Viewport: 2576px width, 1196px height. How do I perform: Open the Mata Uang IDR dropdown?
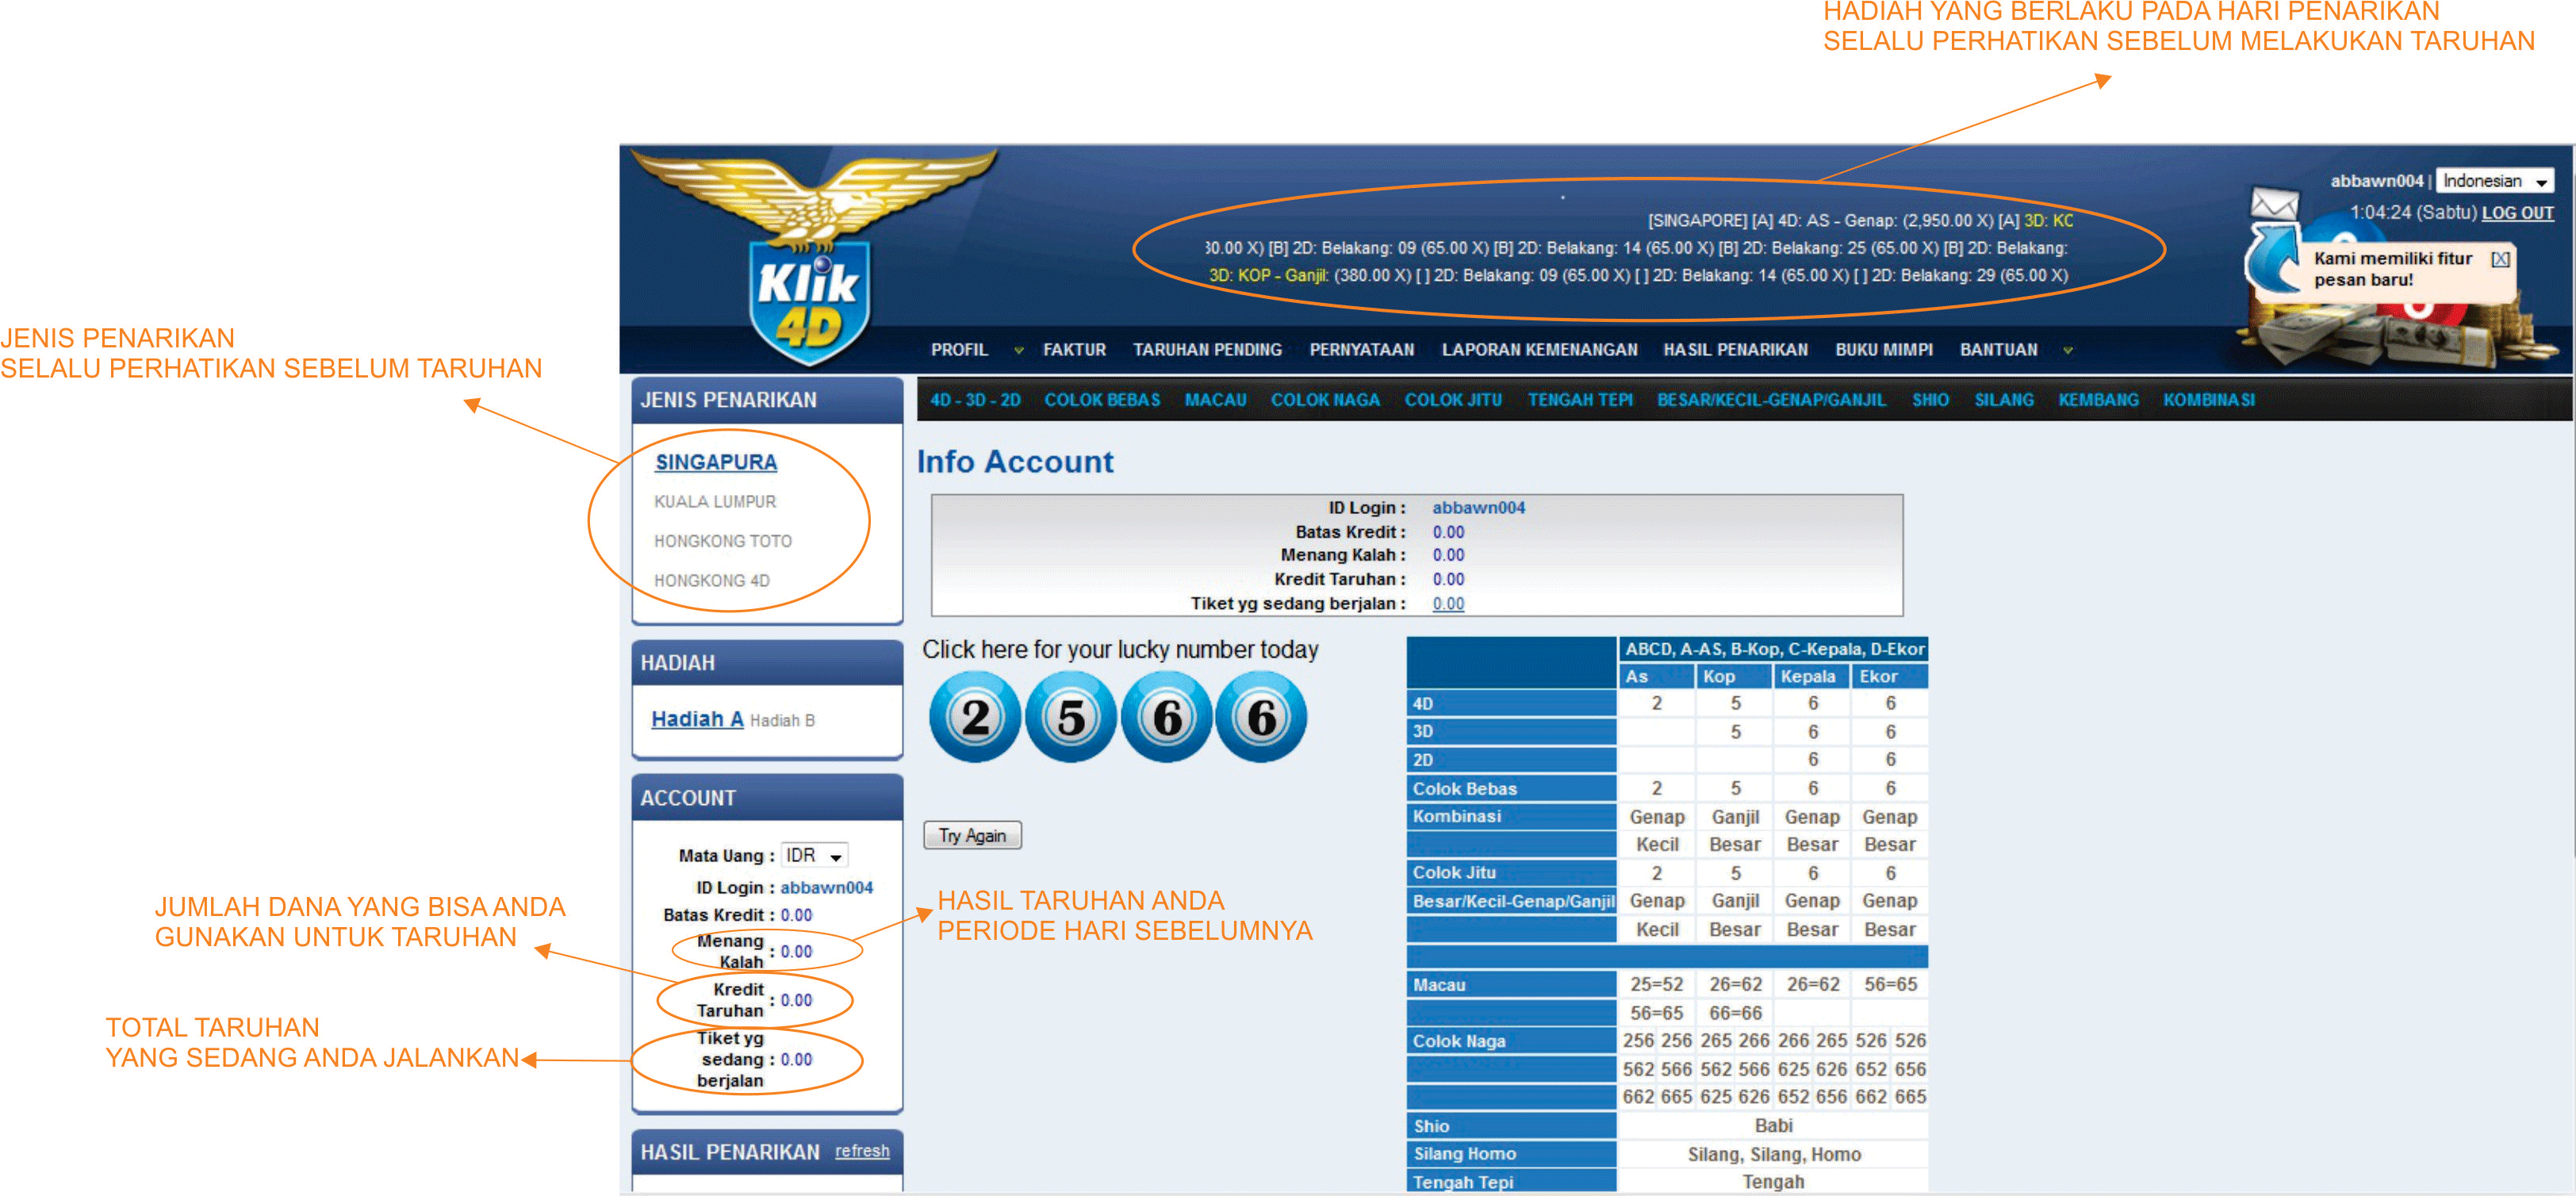coord(814,855)
